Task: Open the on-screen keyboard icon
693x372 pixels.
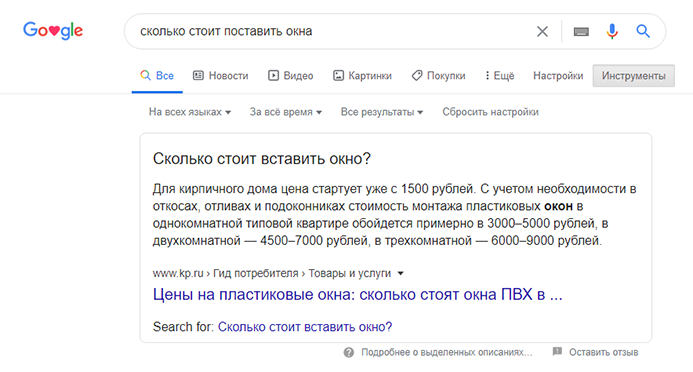Action: 581,31
